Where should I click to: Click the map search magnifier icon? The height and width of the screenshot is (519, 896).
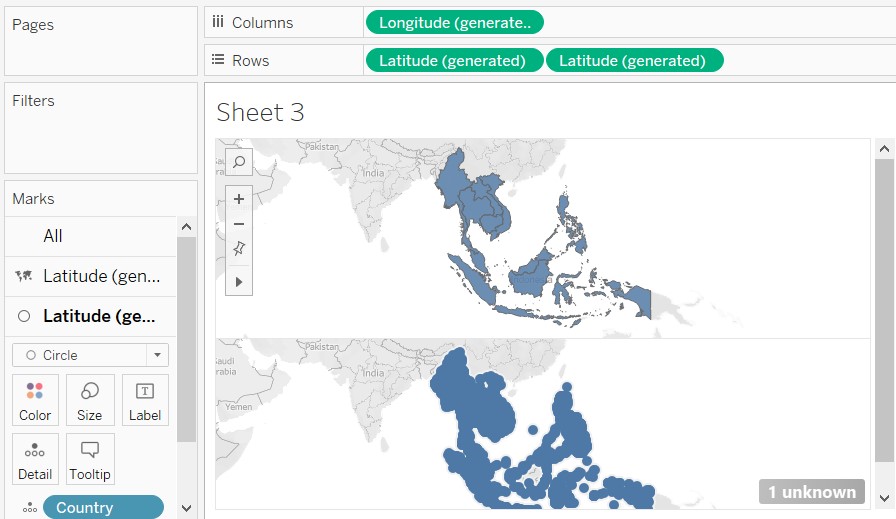coord(239,162)
